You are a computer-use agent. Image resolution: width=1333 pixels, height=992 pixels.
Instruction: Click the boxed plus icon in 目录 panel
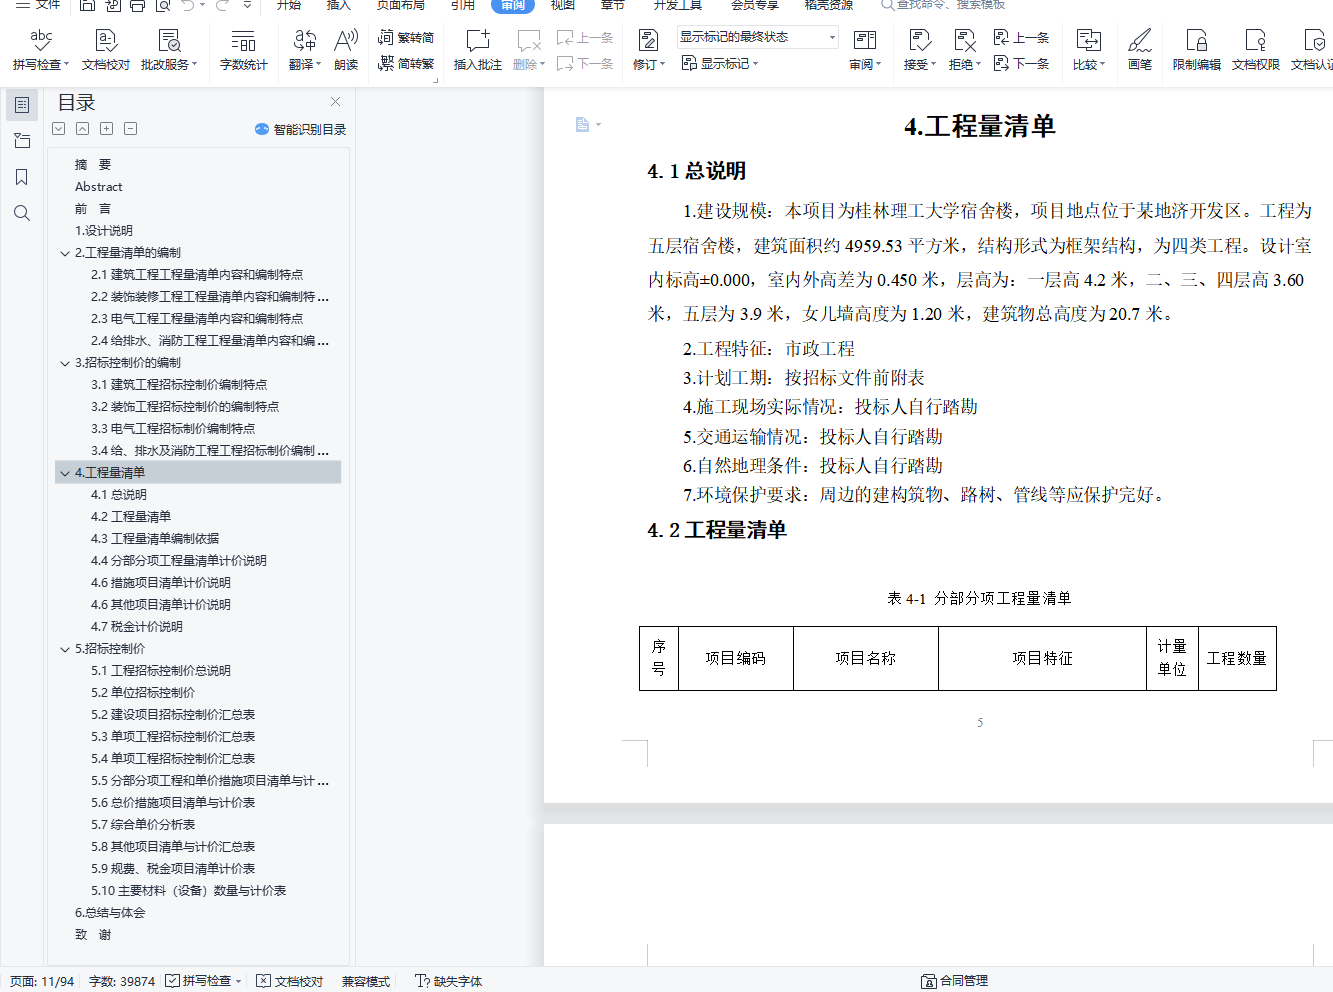(107, 129)
